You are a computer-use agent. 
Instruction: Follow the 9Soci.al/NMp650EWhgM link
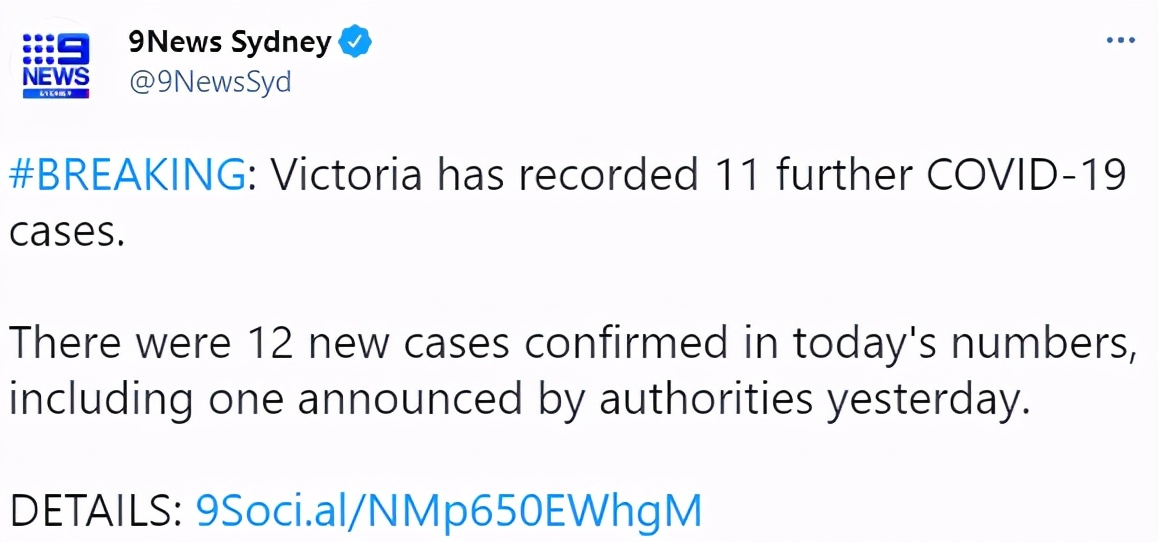pyautogui.click(x=449, y=509)
